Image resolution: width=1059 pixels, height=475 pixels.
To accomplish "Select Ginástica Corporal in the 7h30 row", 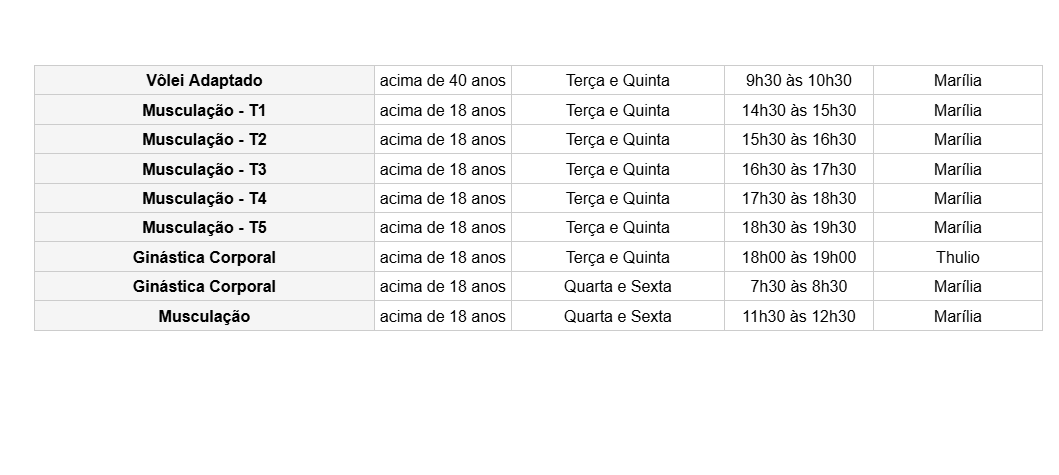I will click(204, 286).
